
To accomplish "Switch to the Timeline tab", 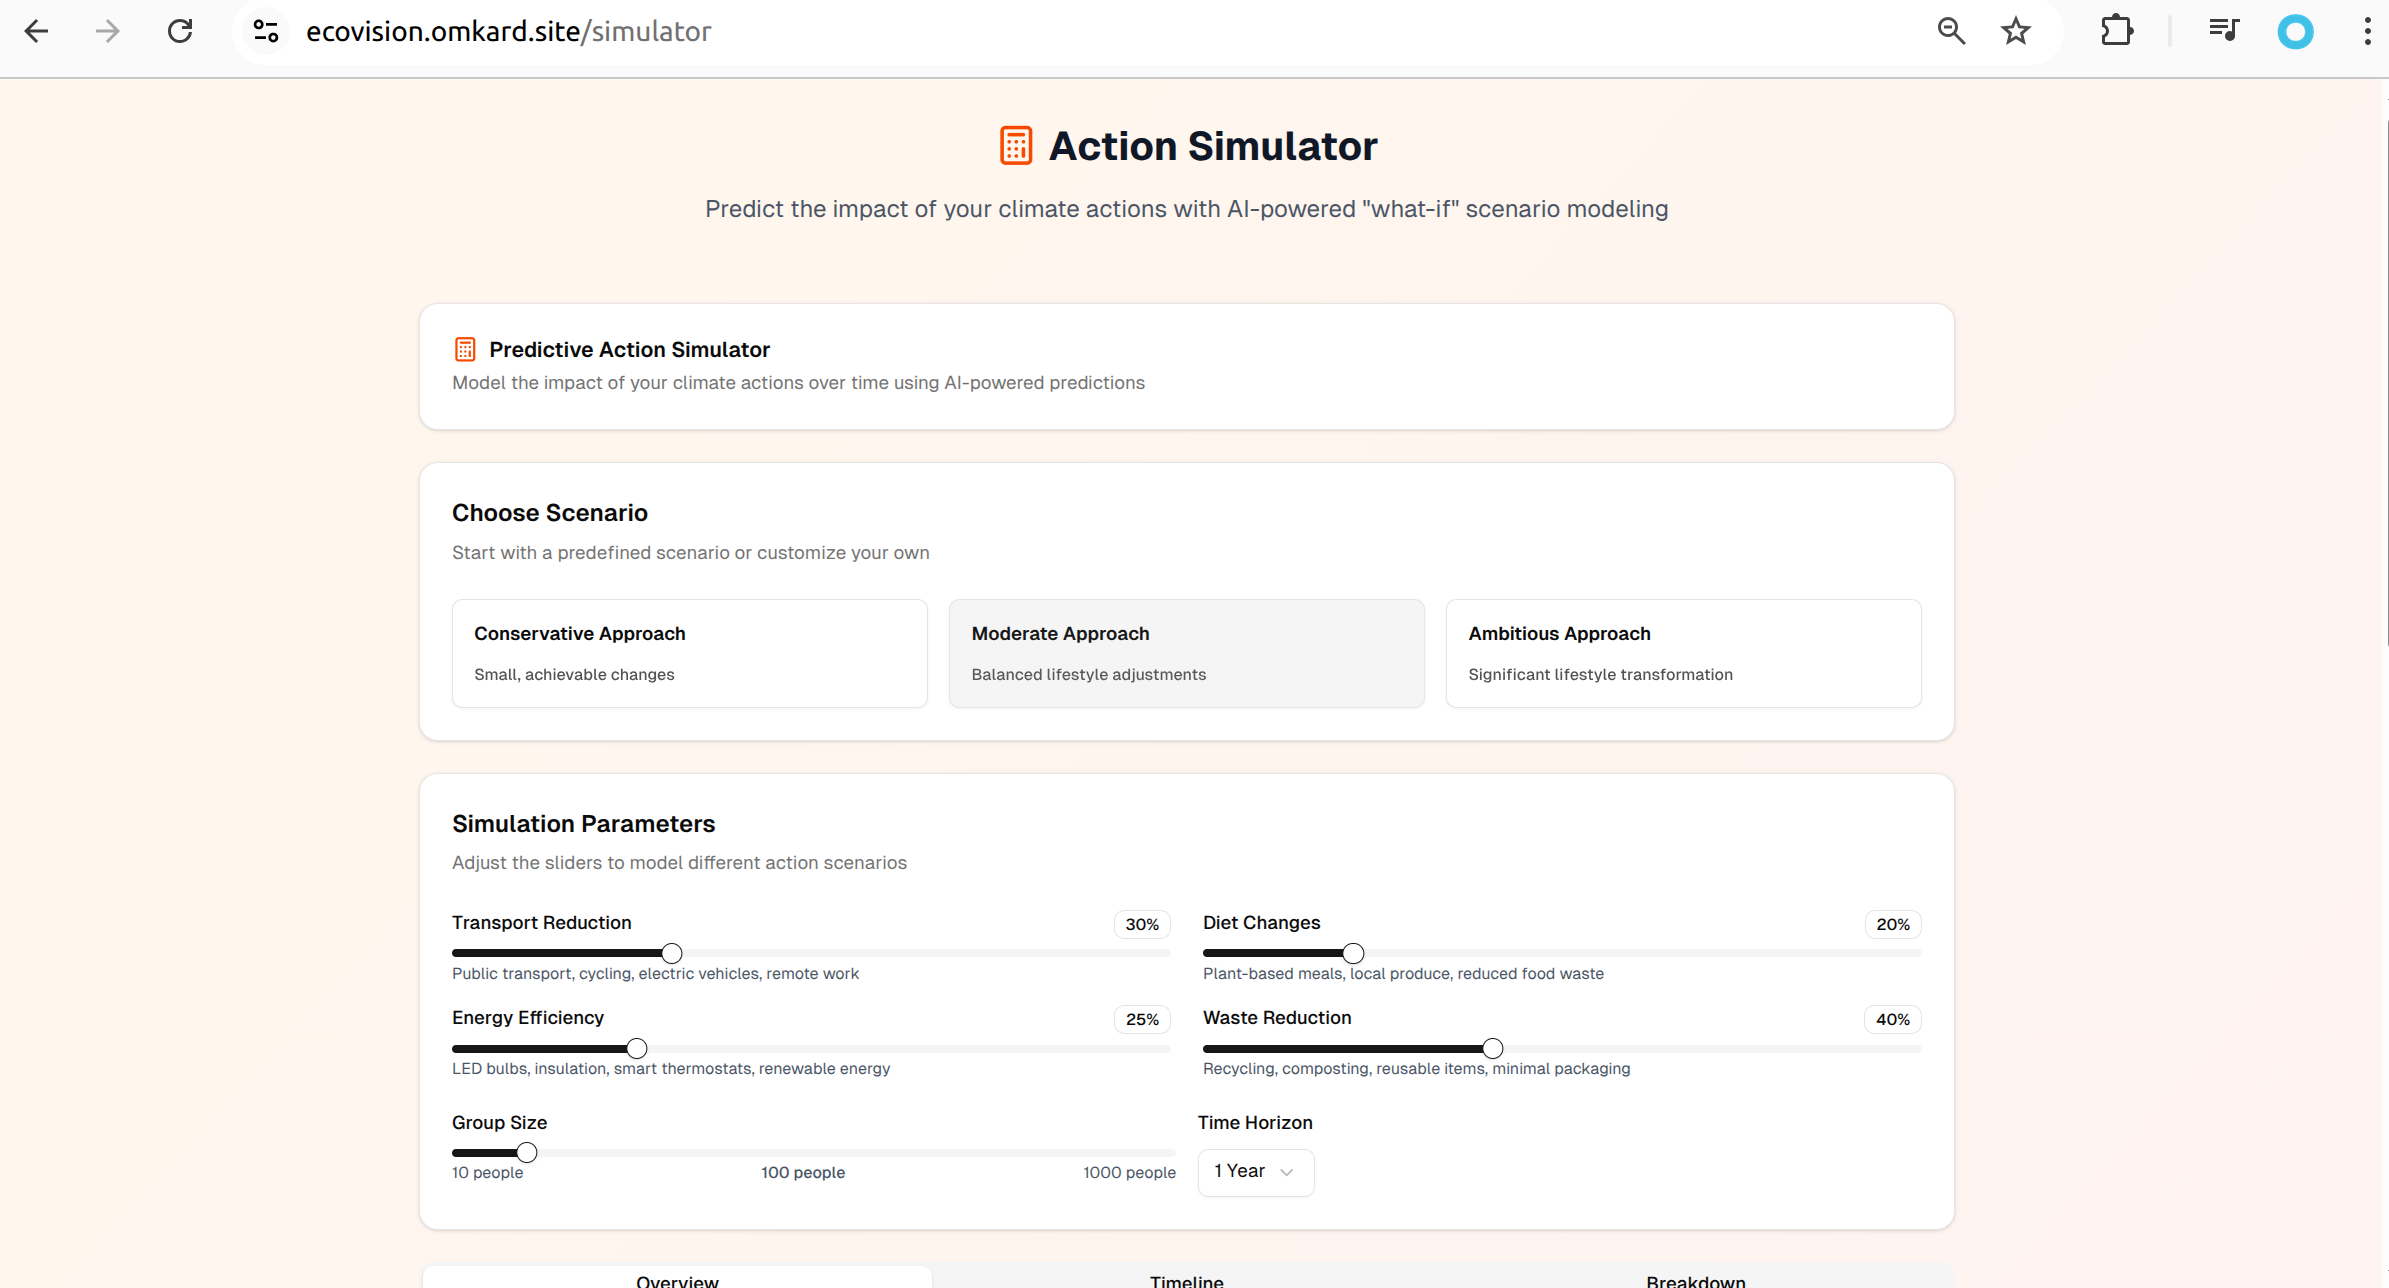I will point(1186,1279).
